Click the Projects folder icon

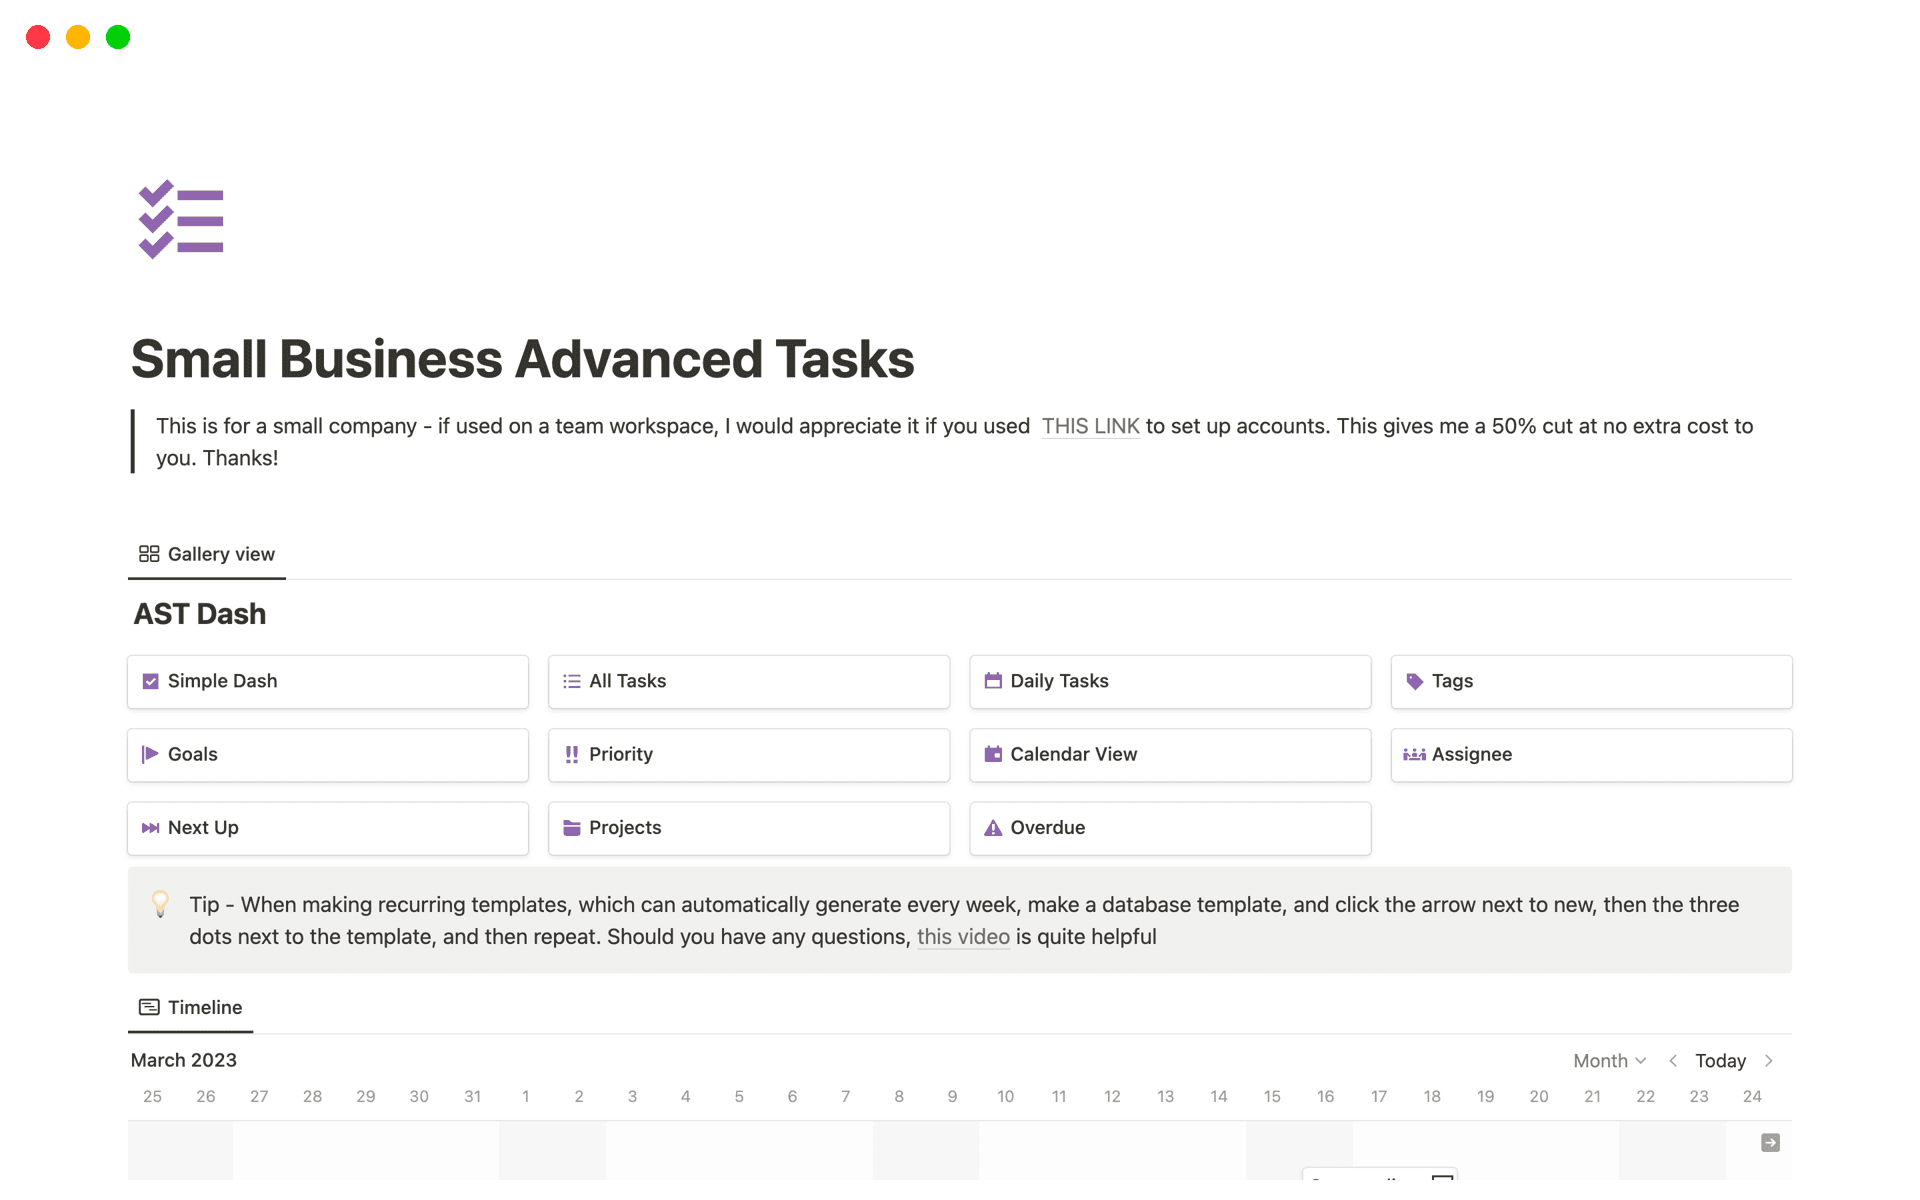(572, 828)
